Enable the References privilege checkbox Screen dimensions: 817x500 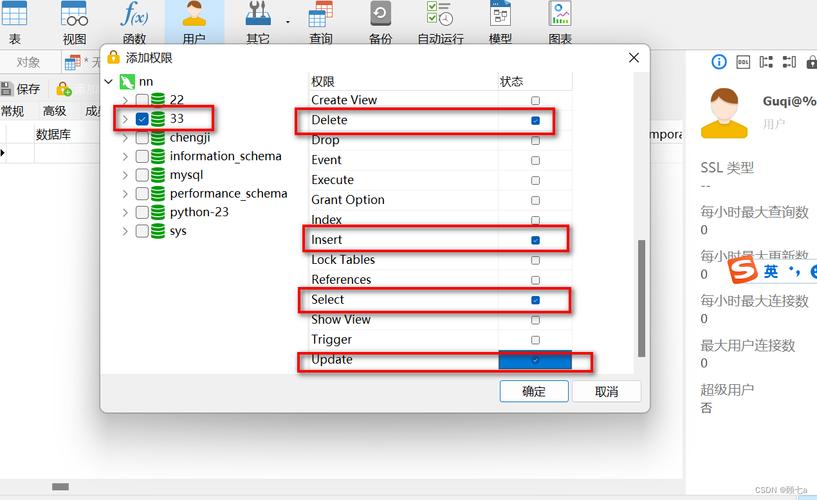click(535, 280)
